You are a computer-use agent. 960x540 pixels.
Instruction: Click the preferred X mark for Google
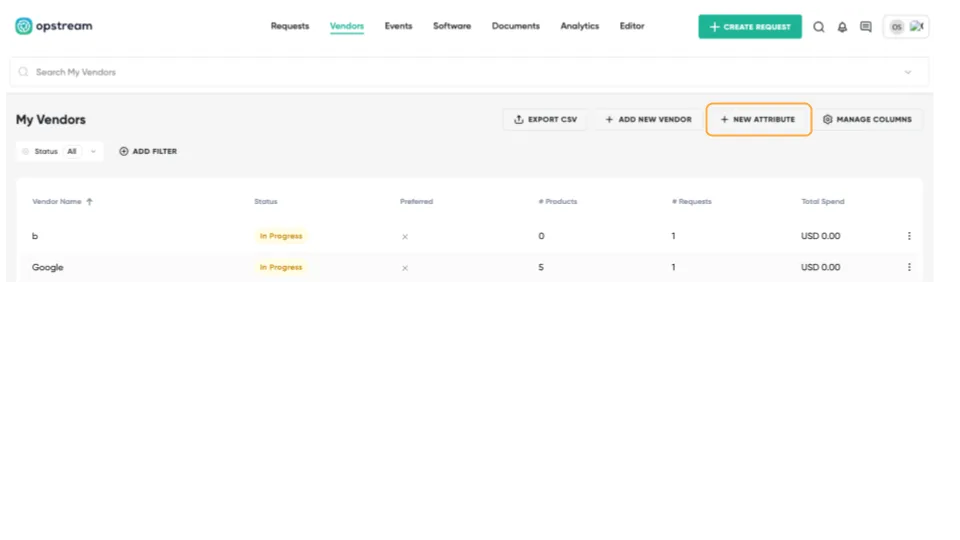point(405,268)
